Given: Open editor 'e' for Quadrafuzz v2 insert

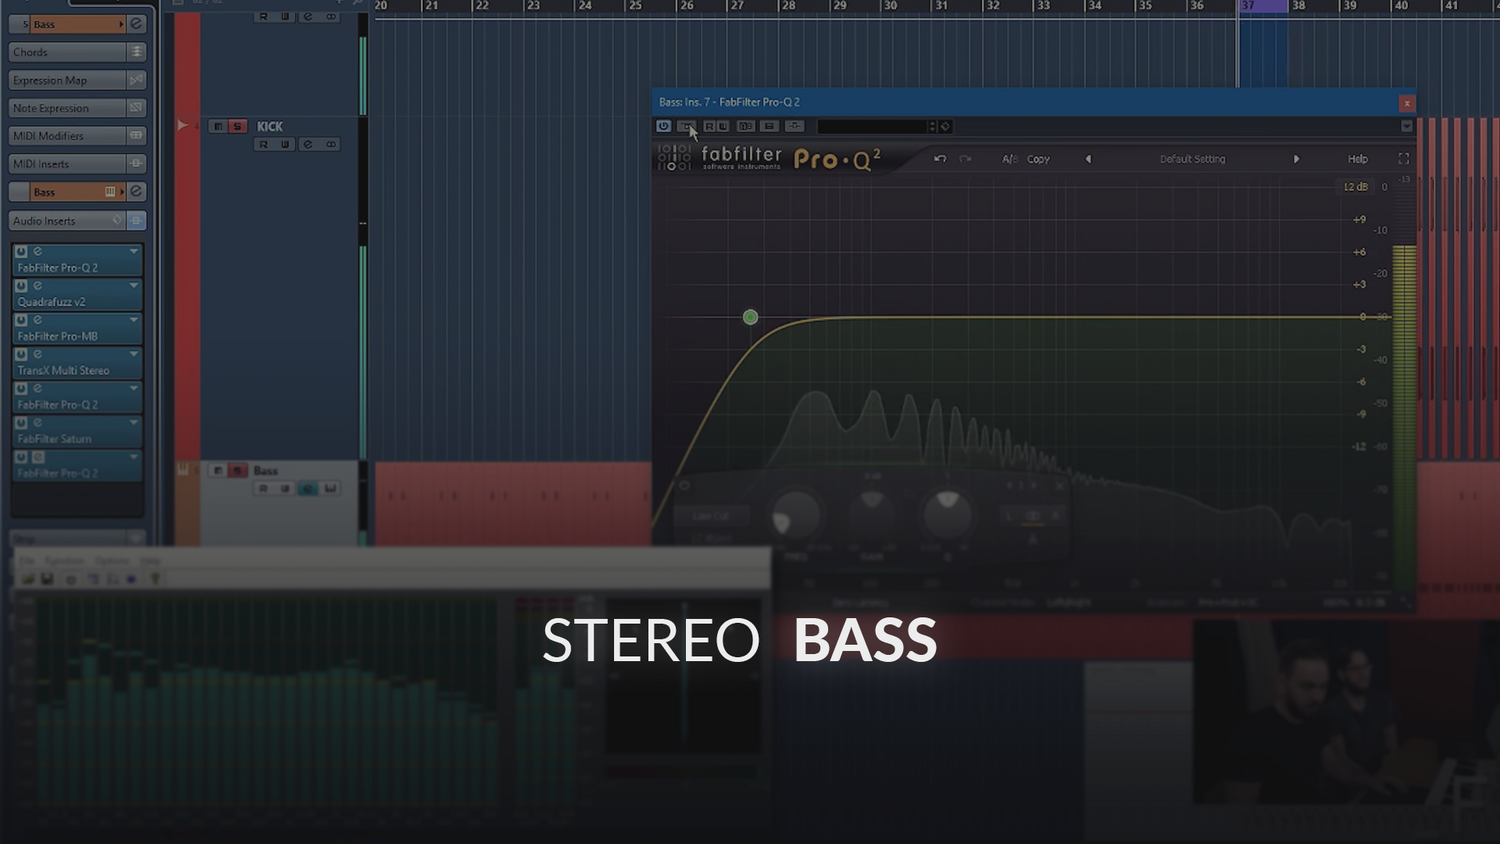Looking at the screenshot, I should (x=38, y=285).
